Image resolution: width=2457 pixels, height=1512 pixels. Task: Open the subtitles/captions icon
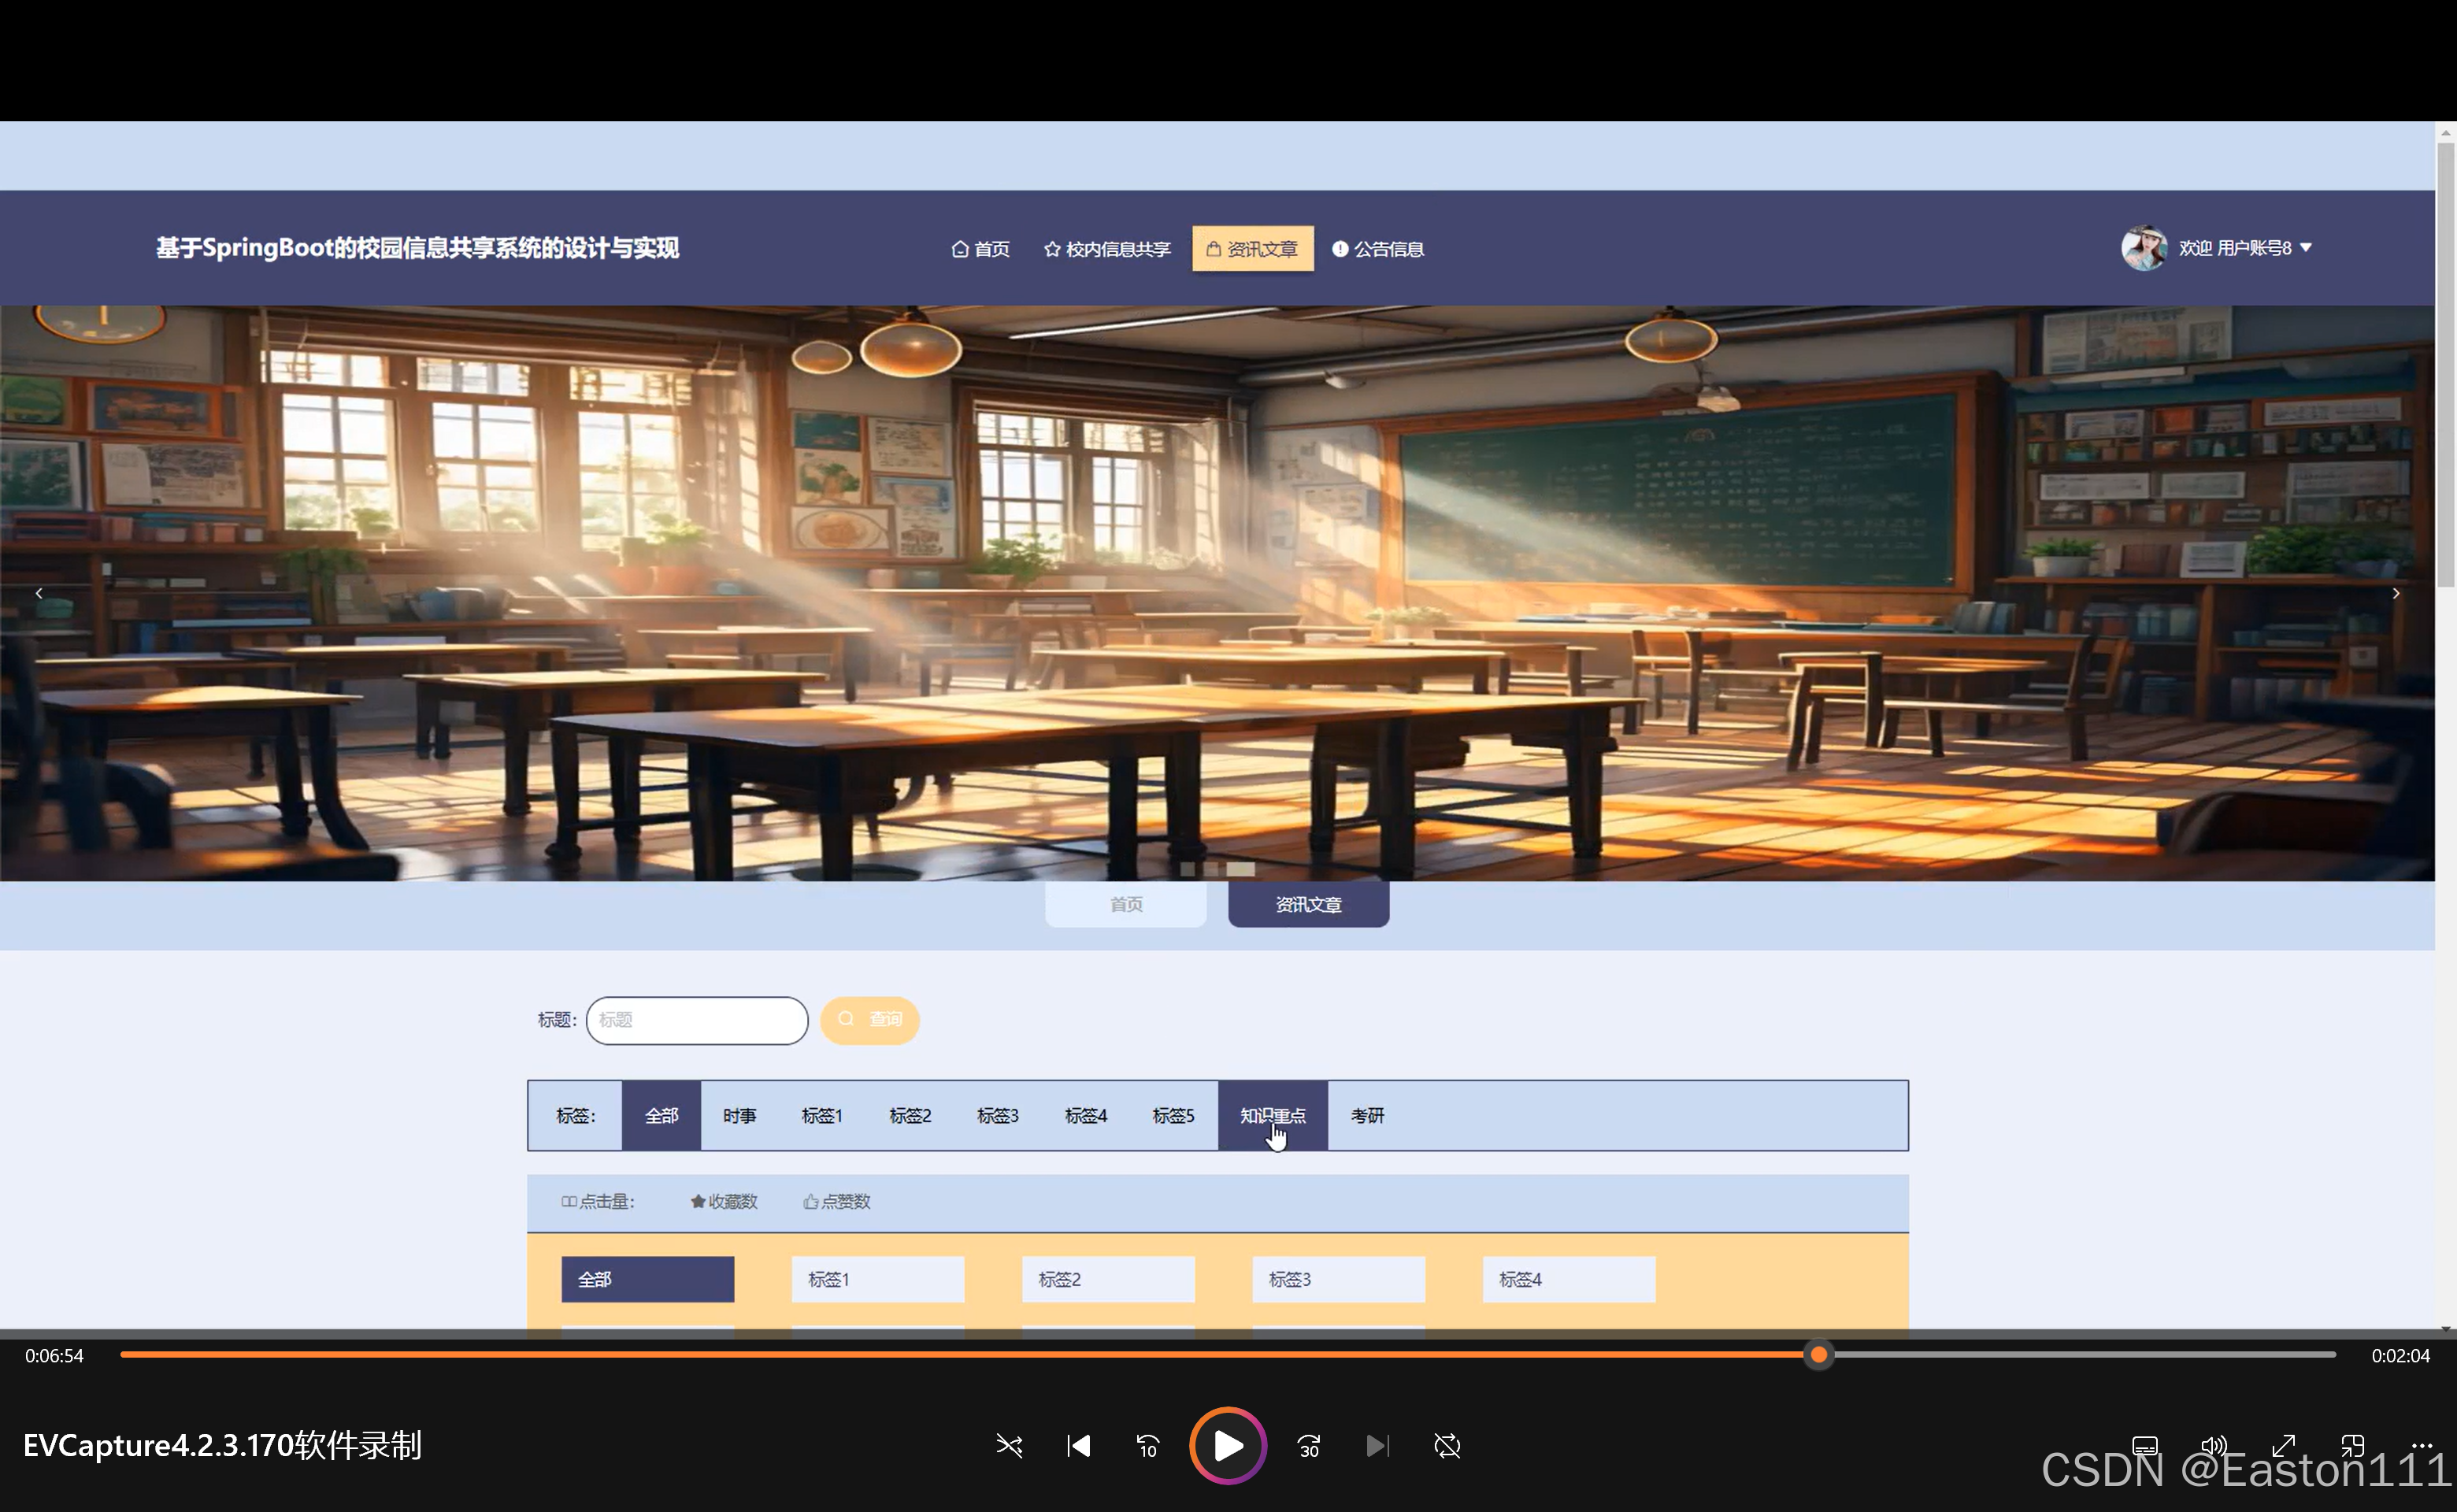pyautogui.click(x=2144, y=1446)
